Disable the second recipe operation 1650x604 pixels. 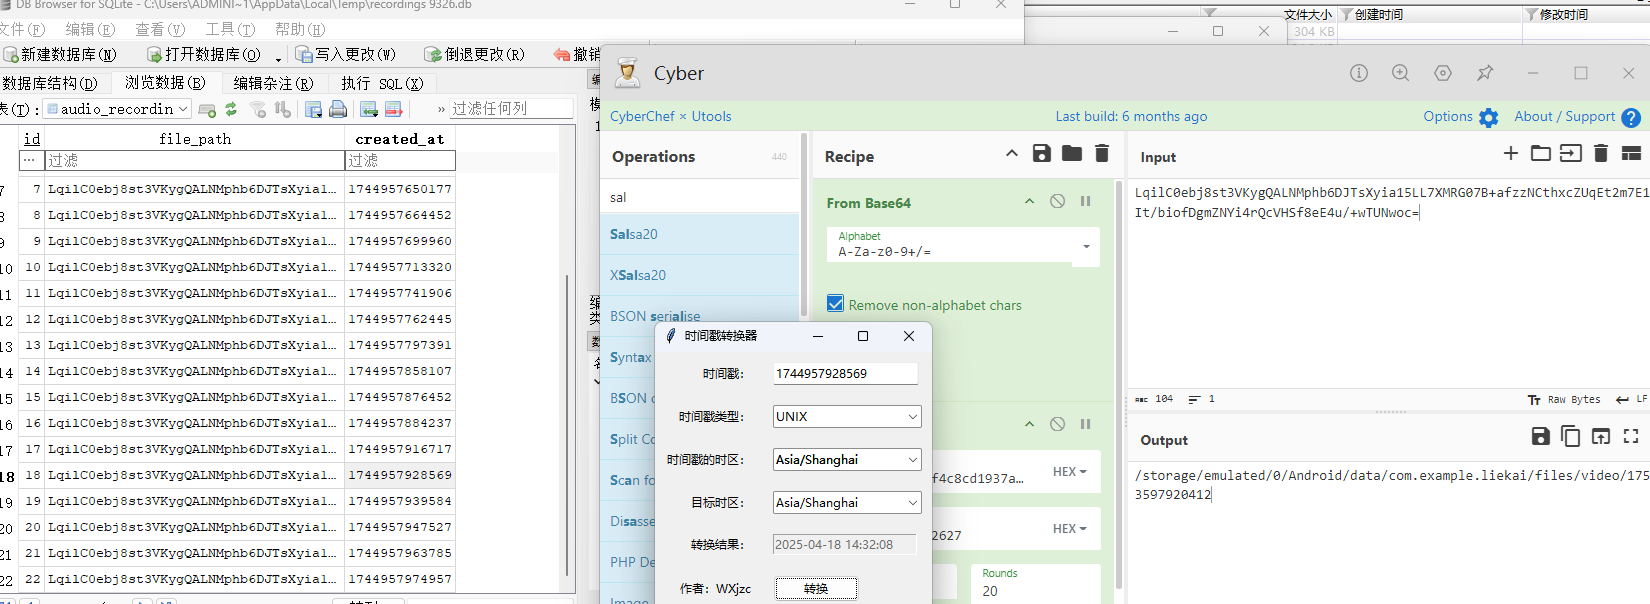1057,424
